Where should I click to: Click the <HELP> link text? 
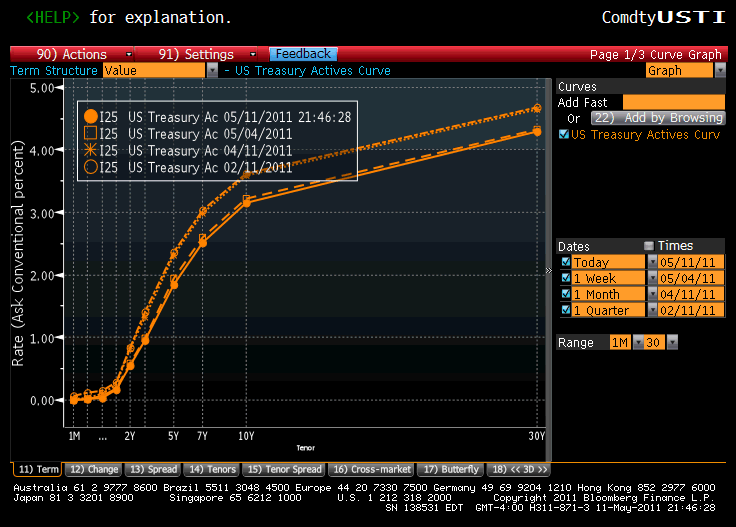coord(53,17)
